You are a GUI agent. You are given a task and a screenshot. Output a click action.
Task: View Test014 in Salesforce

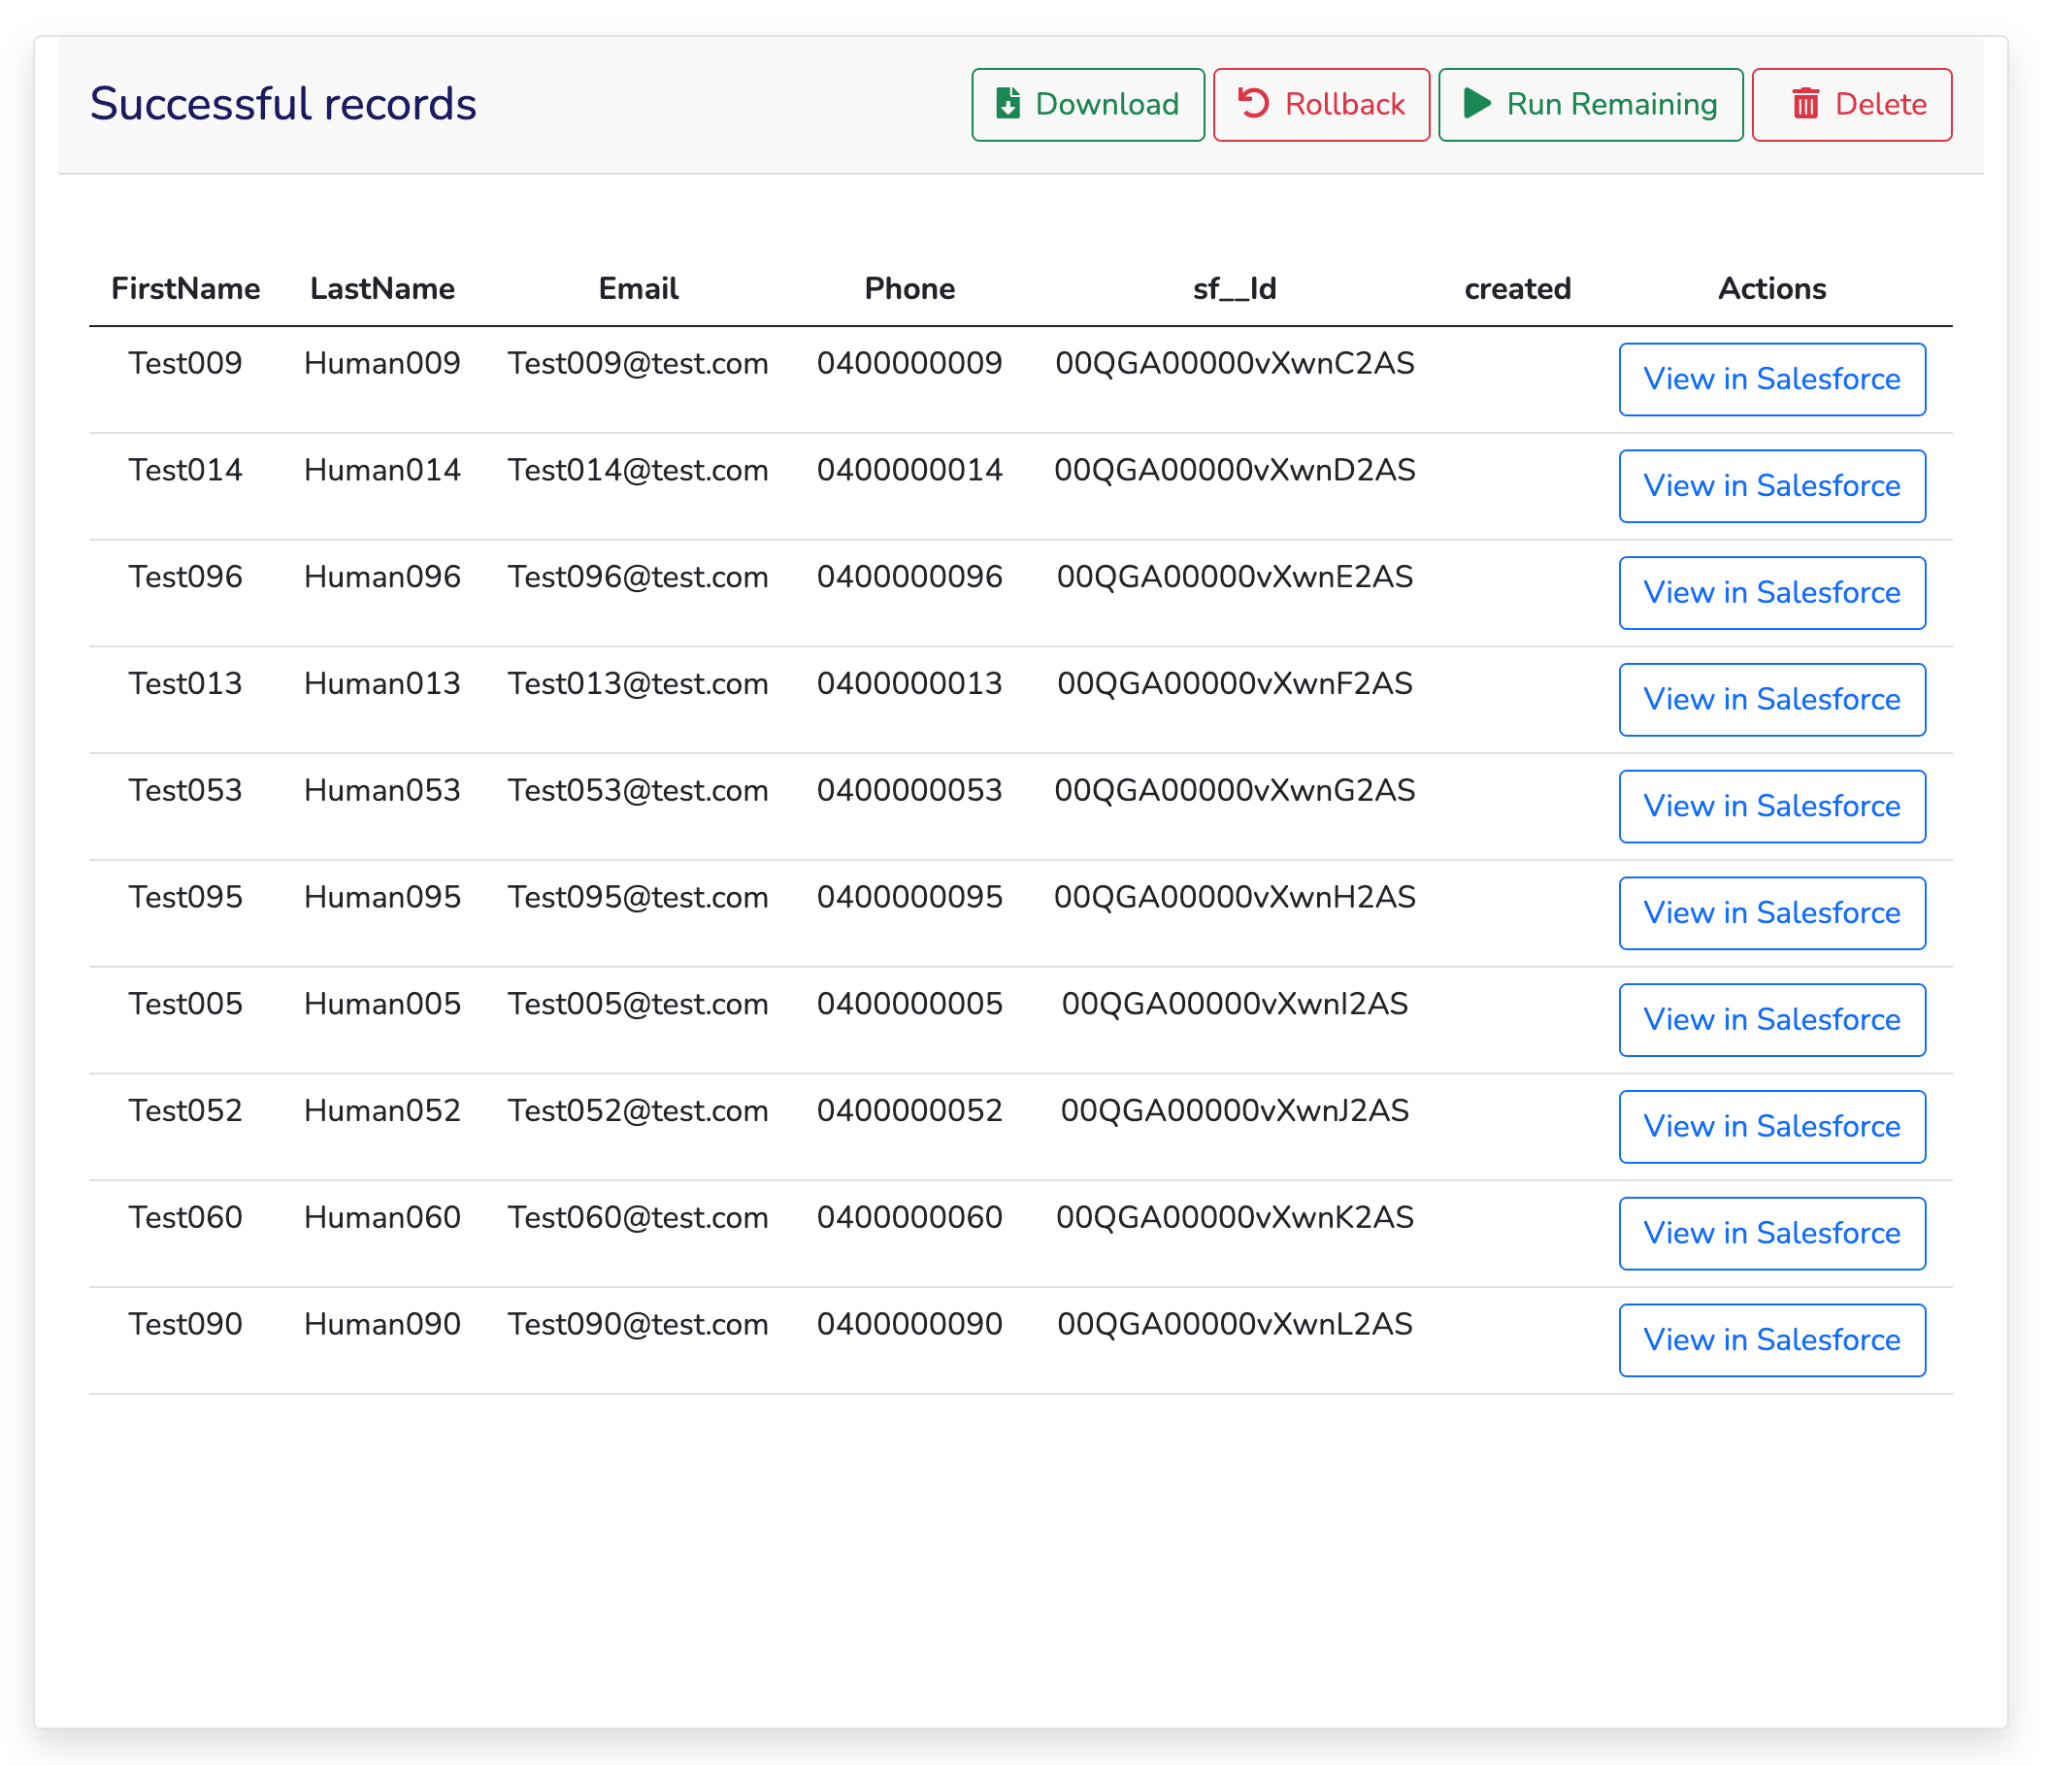click(1772, 486)
